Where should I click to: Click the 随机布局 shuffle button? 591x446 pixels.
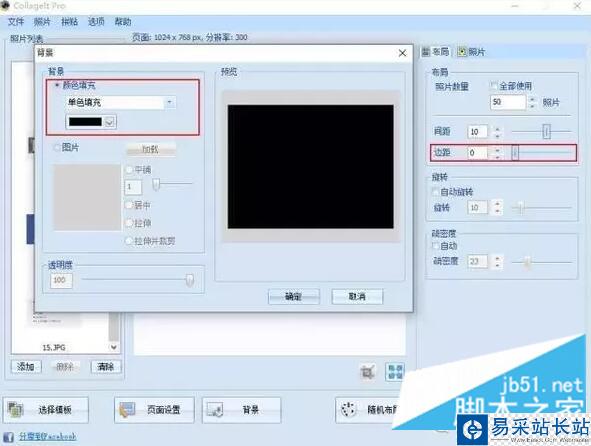point(368,410)
